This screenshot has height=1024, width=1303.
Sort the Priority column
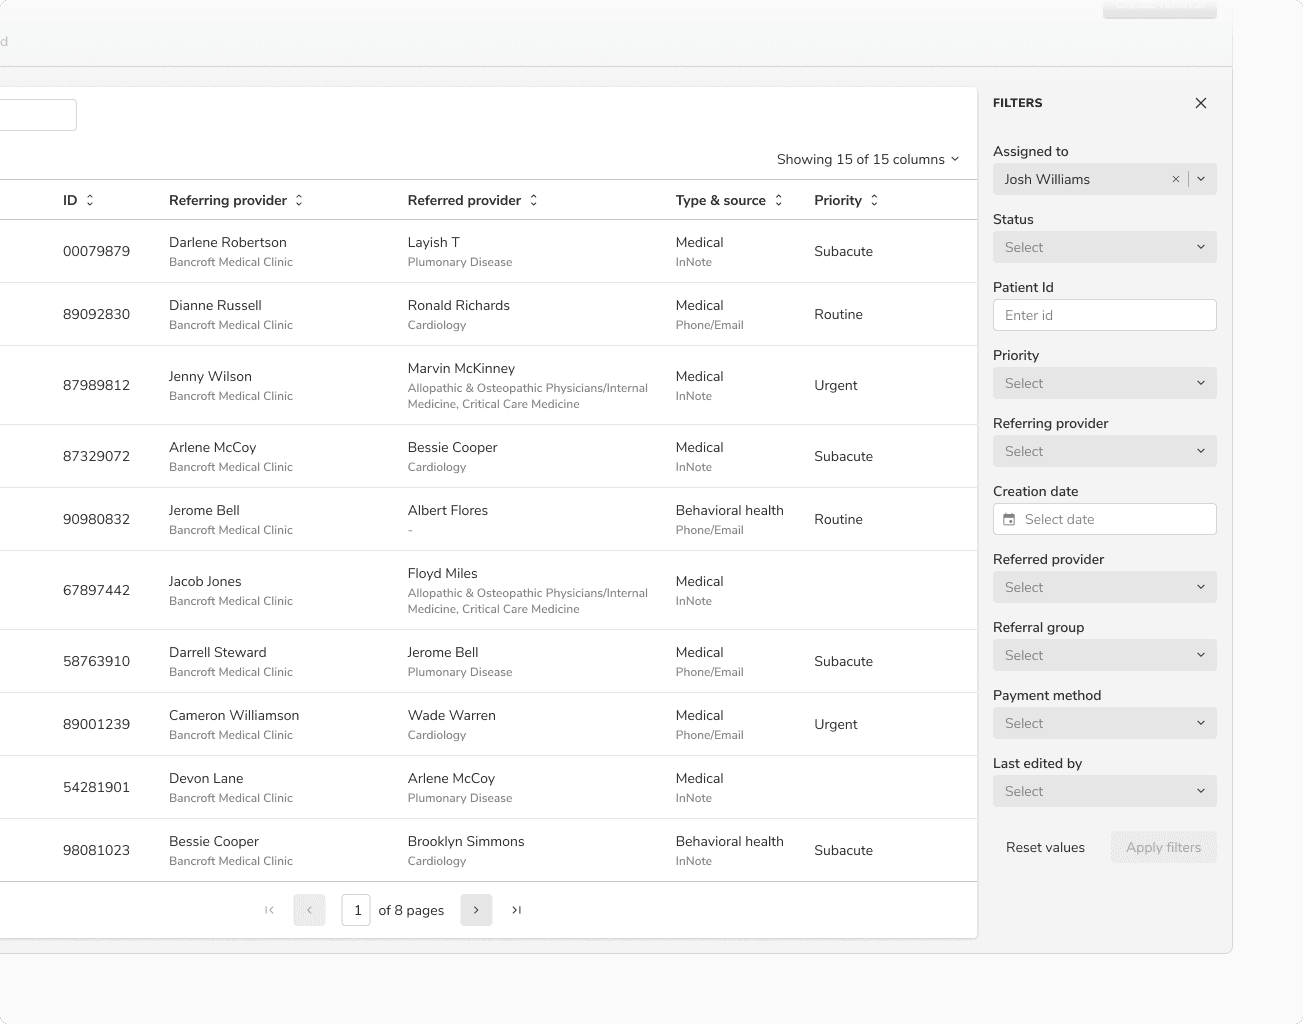point(873,200)
